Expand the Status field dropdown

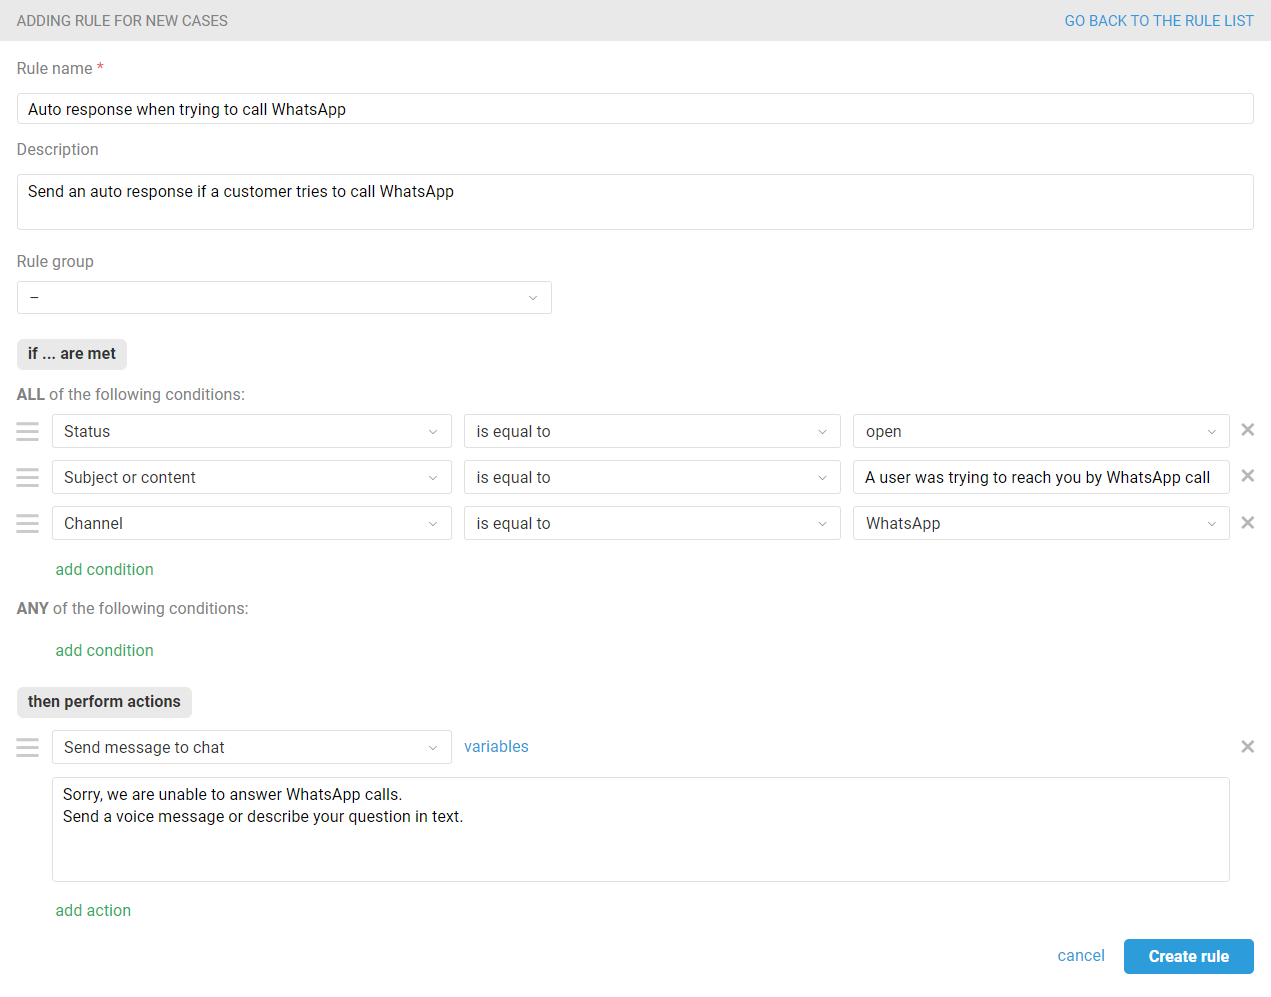251,431
